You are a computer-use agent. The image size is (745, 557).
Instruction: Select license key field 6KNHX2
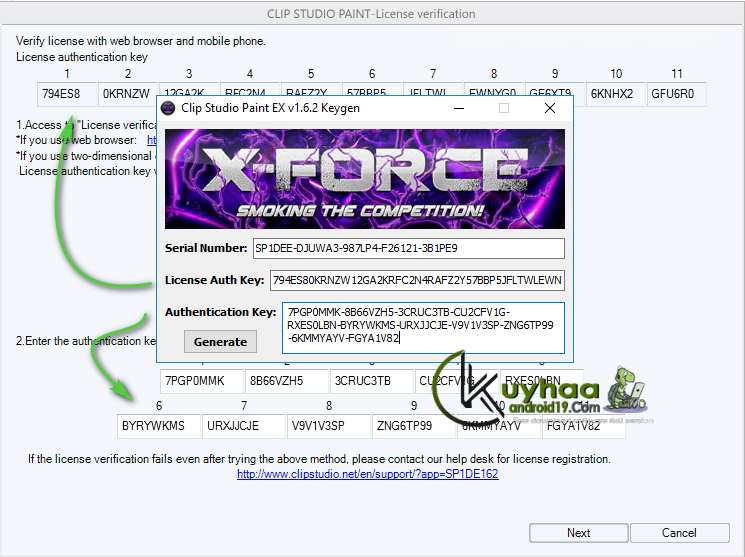tap(615, 94)
